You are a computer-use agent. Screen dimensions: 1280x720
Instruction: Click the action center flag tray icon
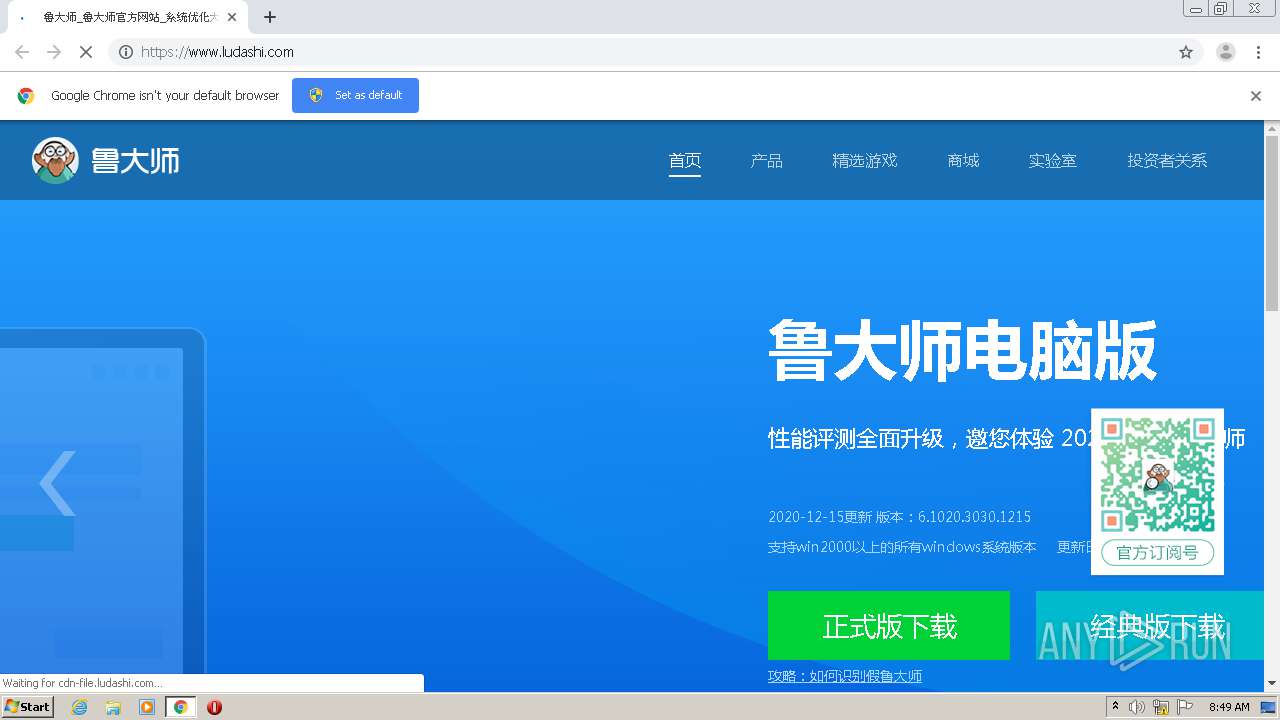[x=1185, y=707]
